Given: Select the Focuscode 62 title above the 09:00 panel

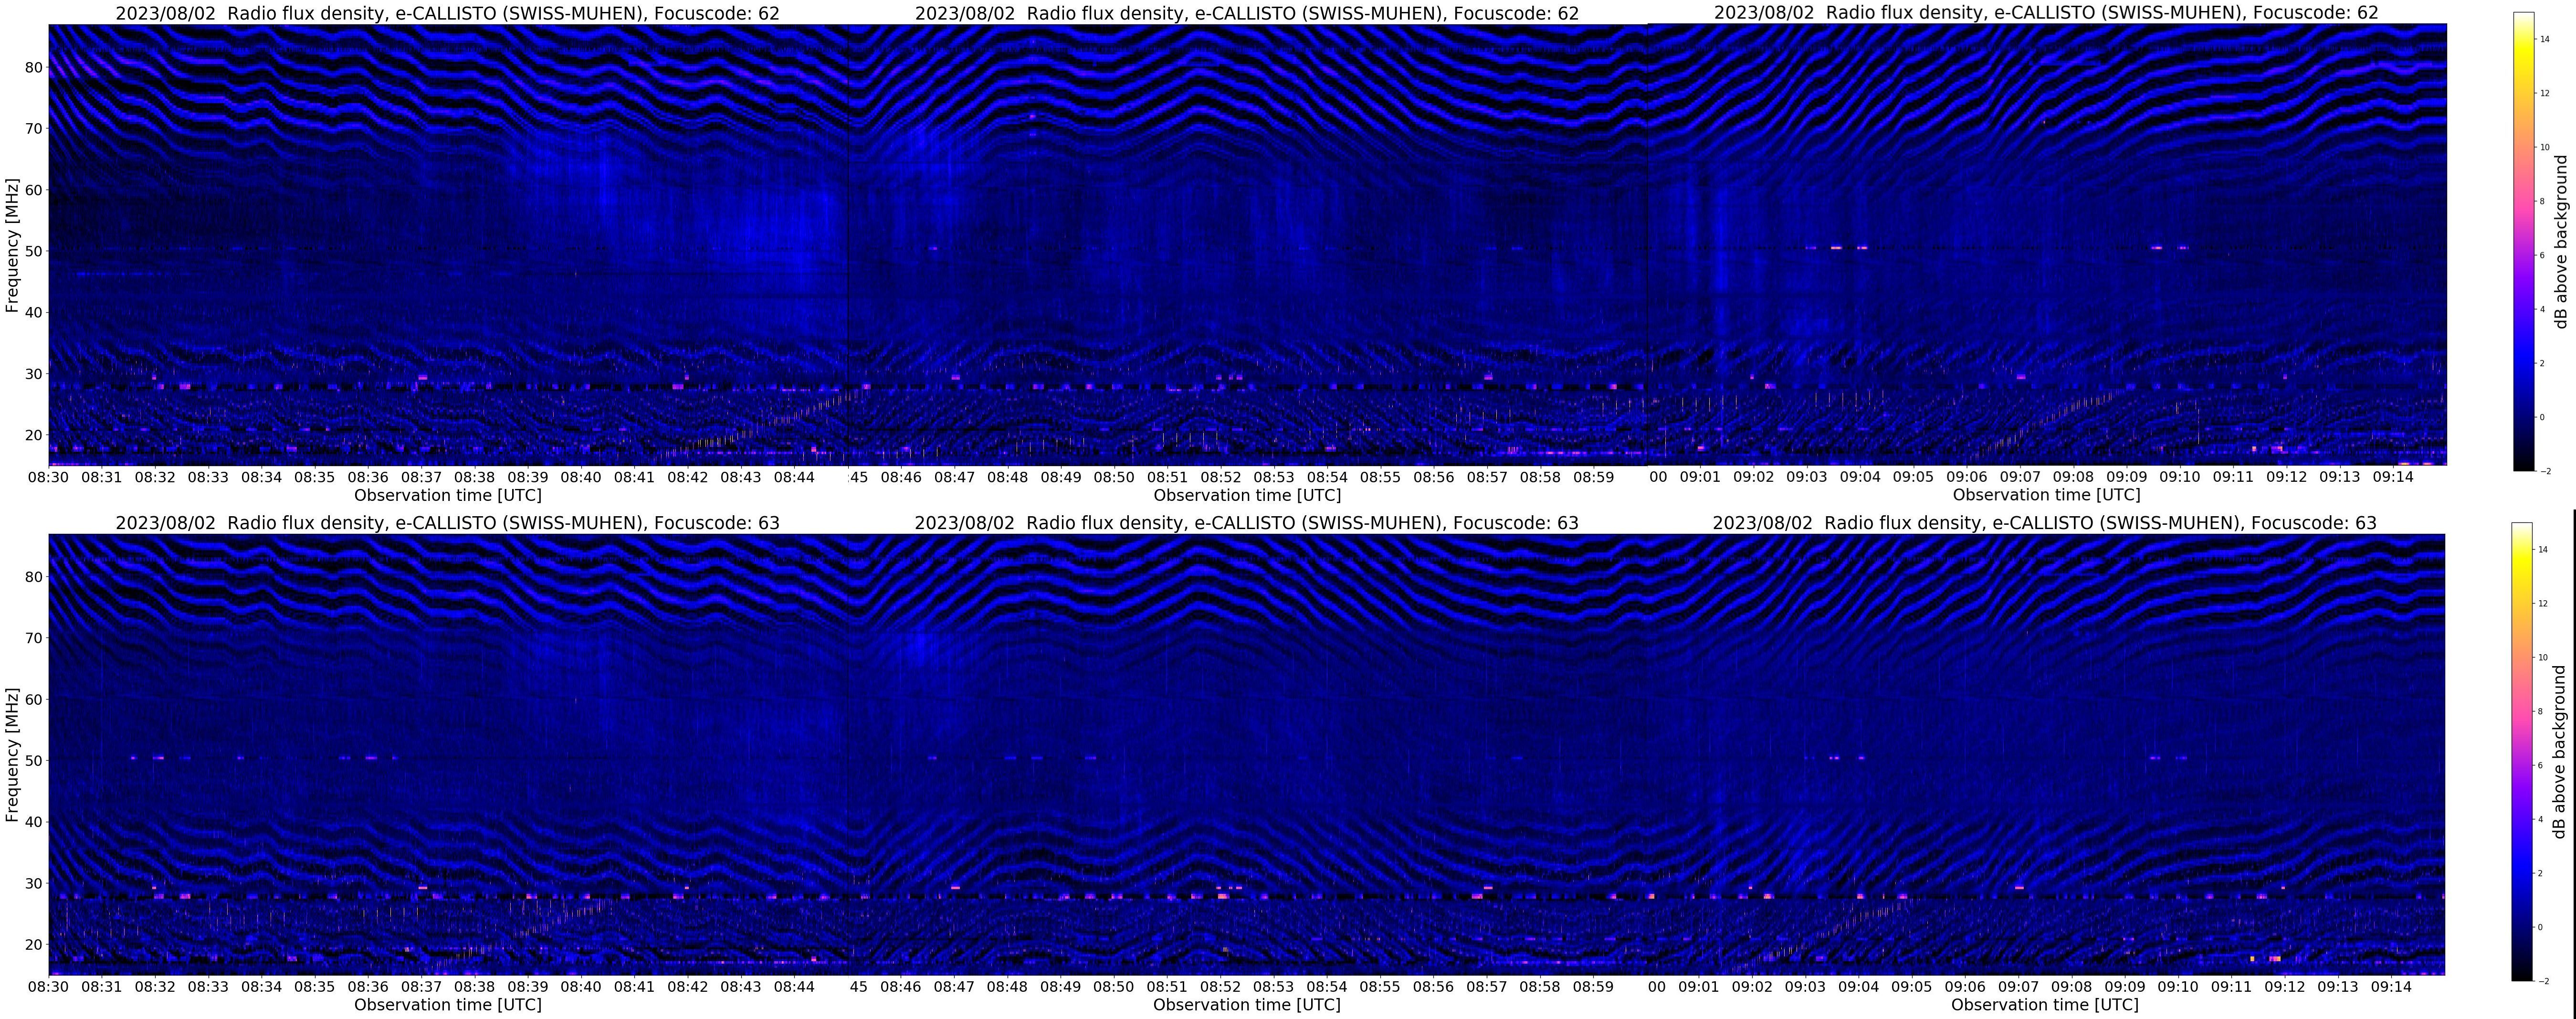Looking at the screenshot, I should (2046, 13).
